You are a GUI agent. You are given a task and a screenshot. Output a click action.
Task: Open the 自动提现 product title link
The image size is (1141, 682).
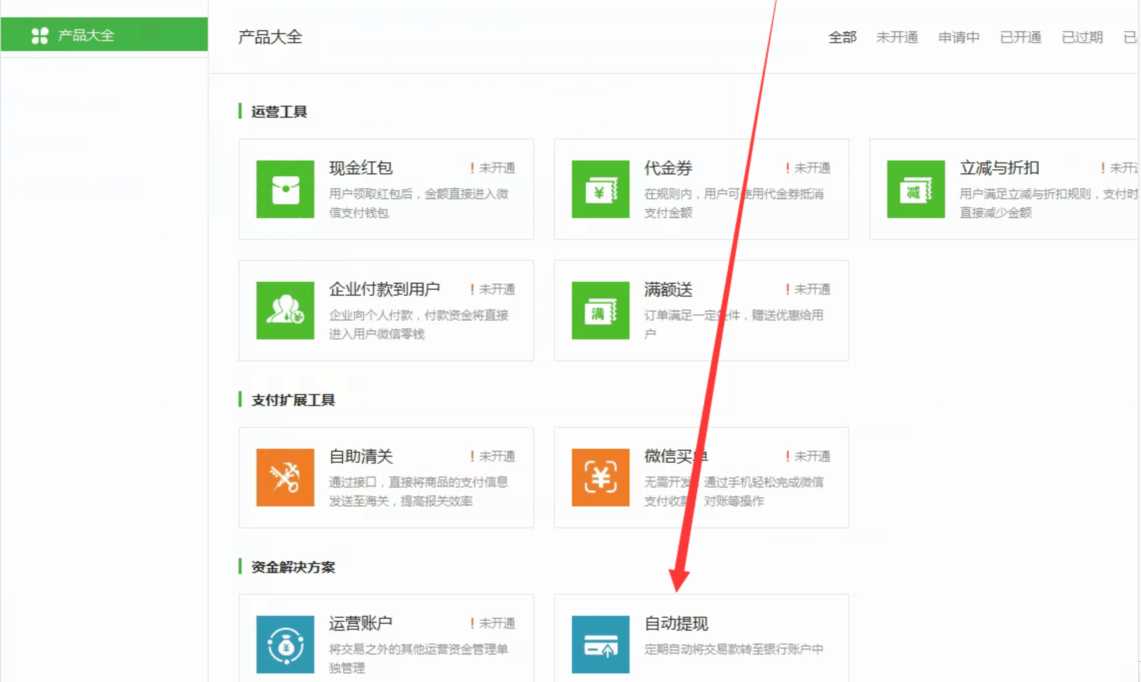click(x=676, y=624)
